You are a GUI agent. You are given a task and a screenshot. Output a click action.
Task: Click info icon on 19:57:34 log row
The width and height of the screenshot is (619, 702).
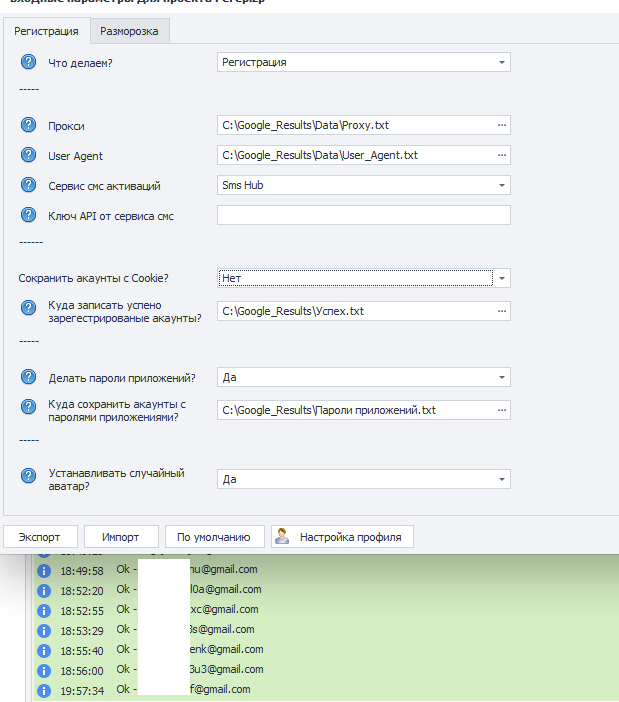point(43,691)
